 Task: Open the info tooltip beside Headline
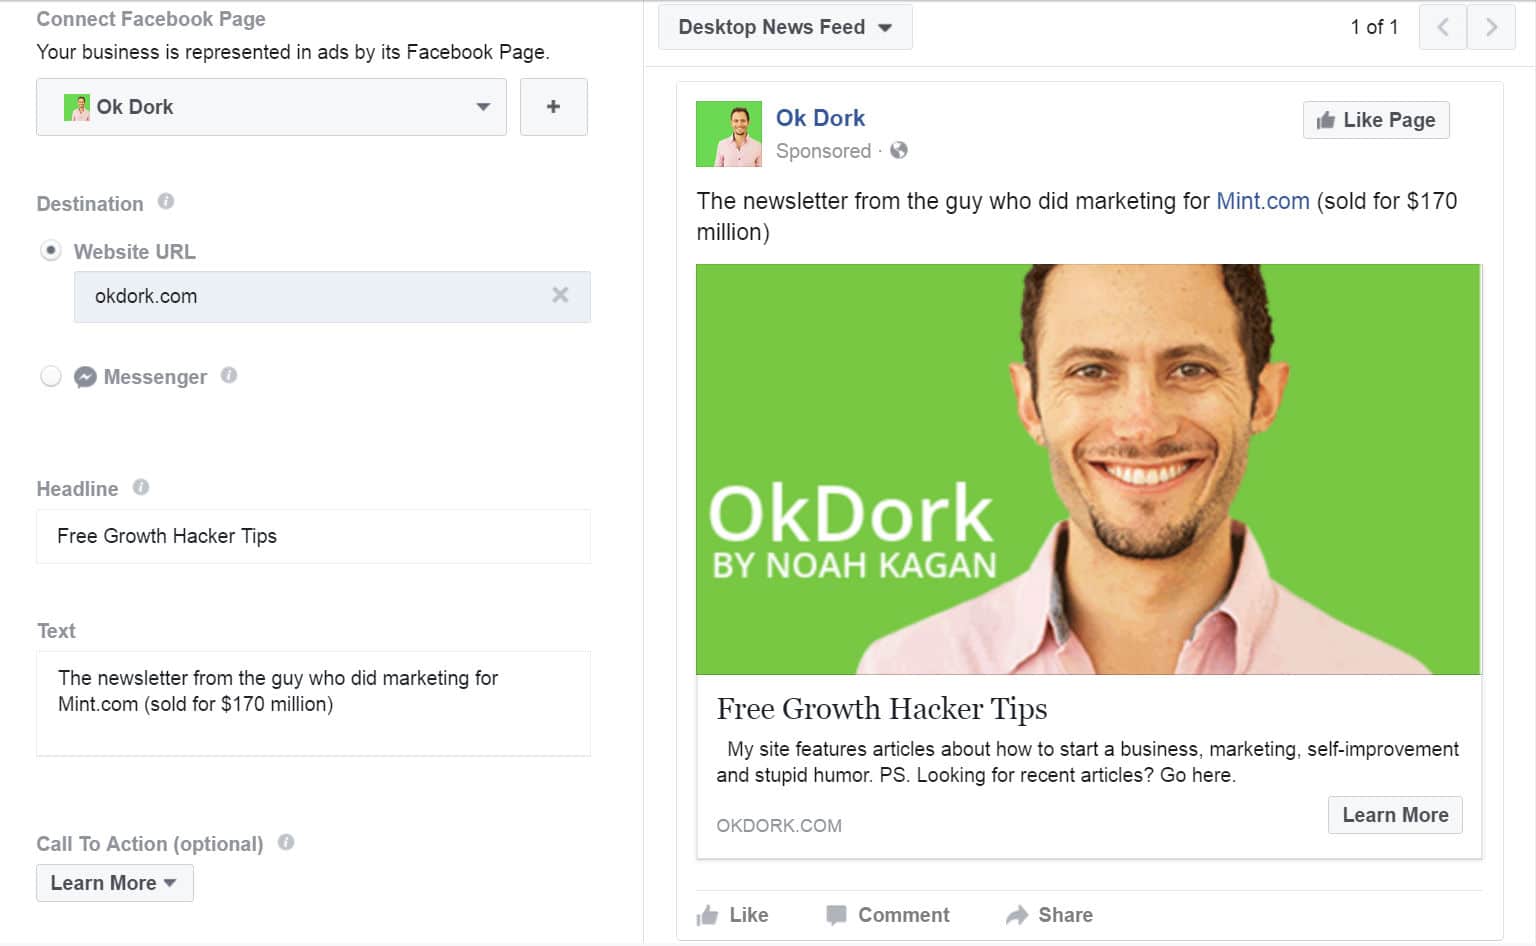(140, 487)
